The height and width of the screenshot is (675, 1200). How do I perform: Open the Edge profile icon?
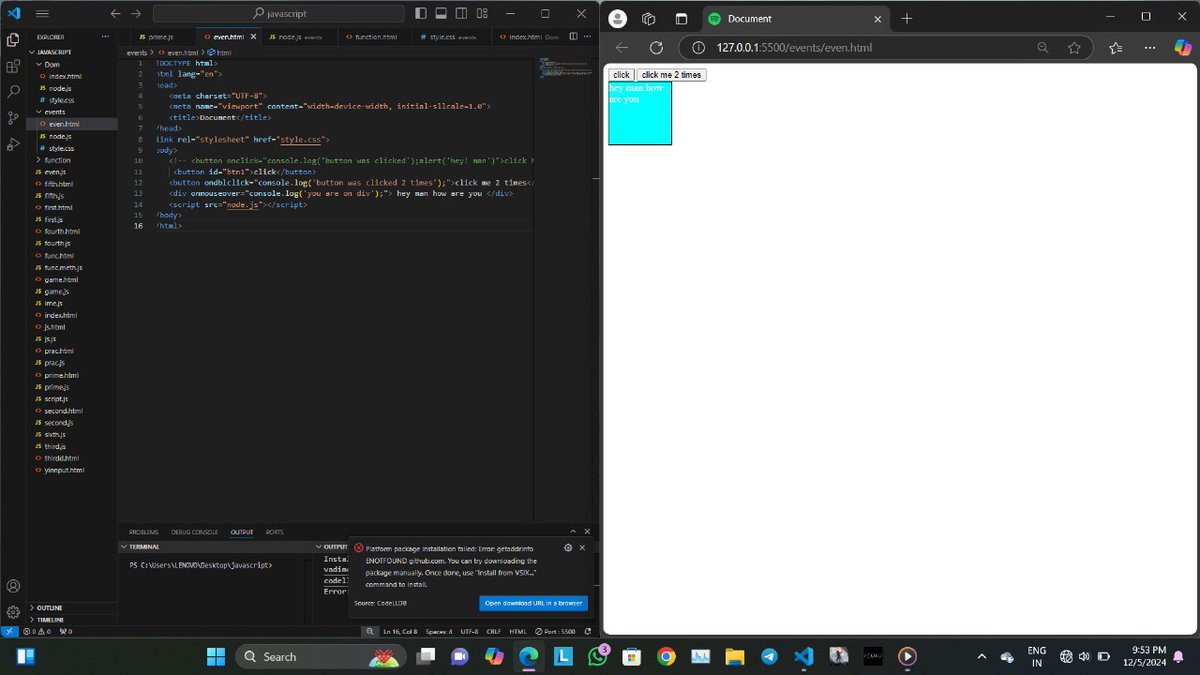(x=618, y=18)
